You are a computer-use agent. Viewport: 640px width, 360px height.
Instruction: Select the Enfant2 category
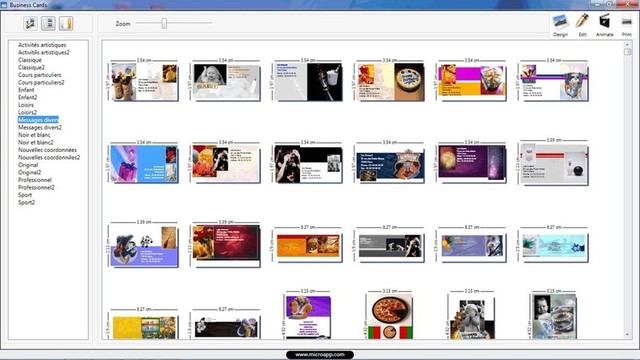[x=27, y=98]
